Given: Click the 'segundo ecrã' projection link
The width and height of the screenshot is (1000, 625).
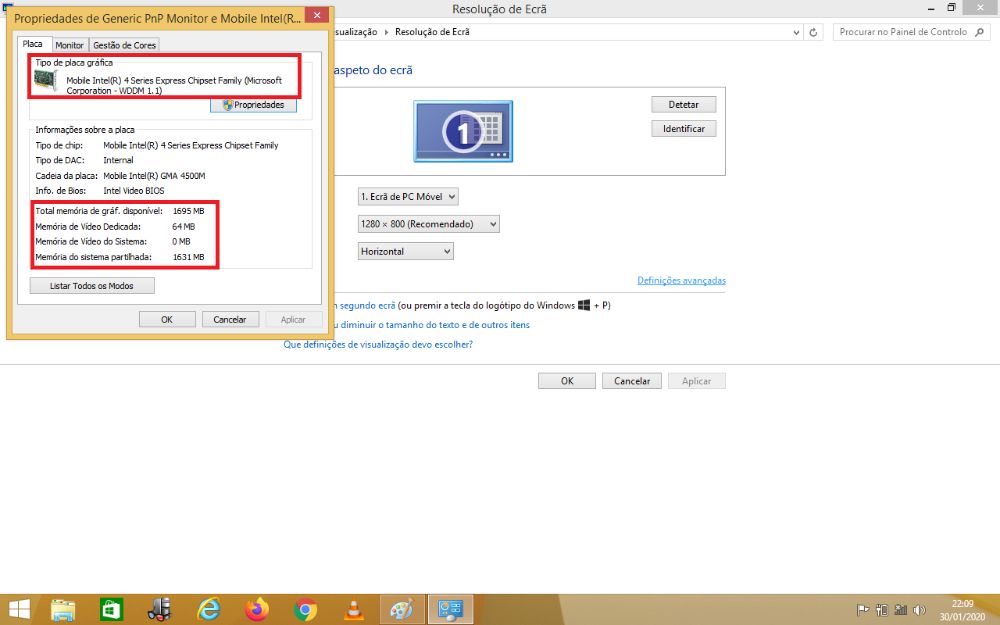Looking at the screenshot, I should click(367, 305).
